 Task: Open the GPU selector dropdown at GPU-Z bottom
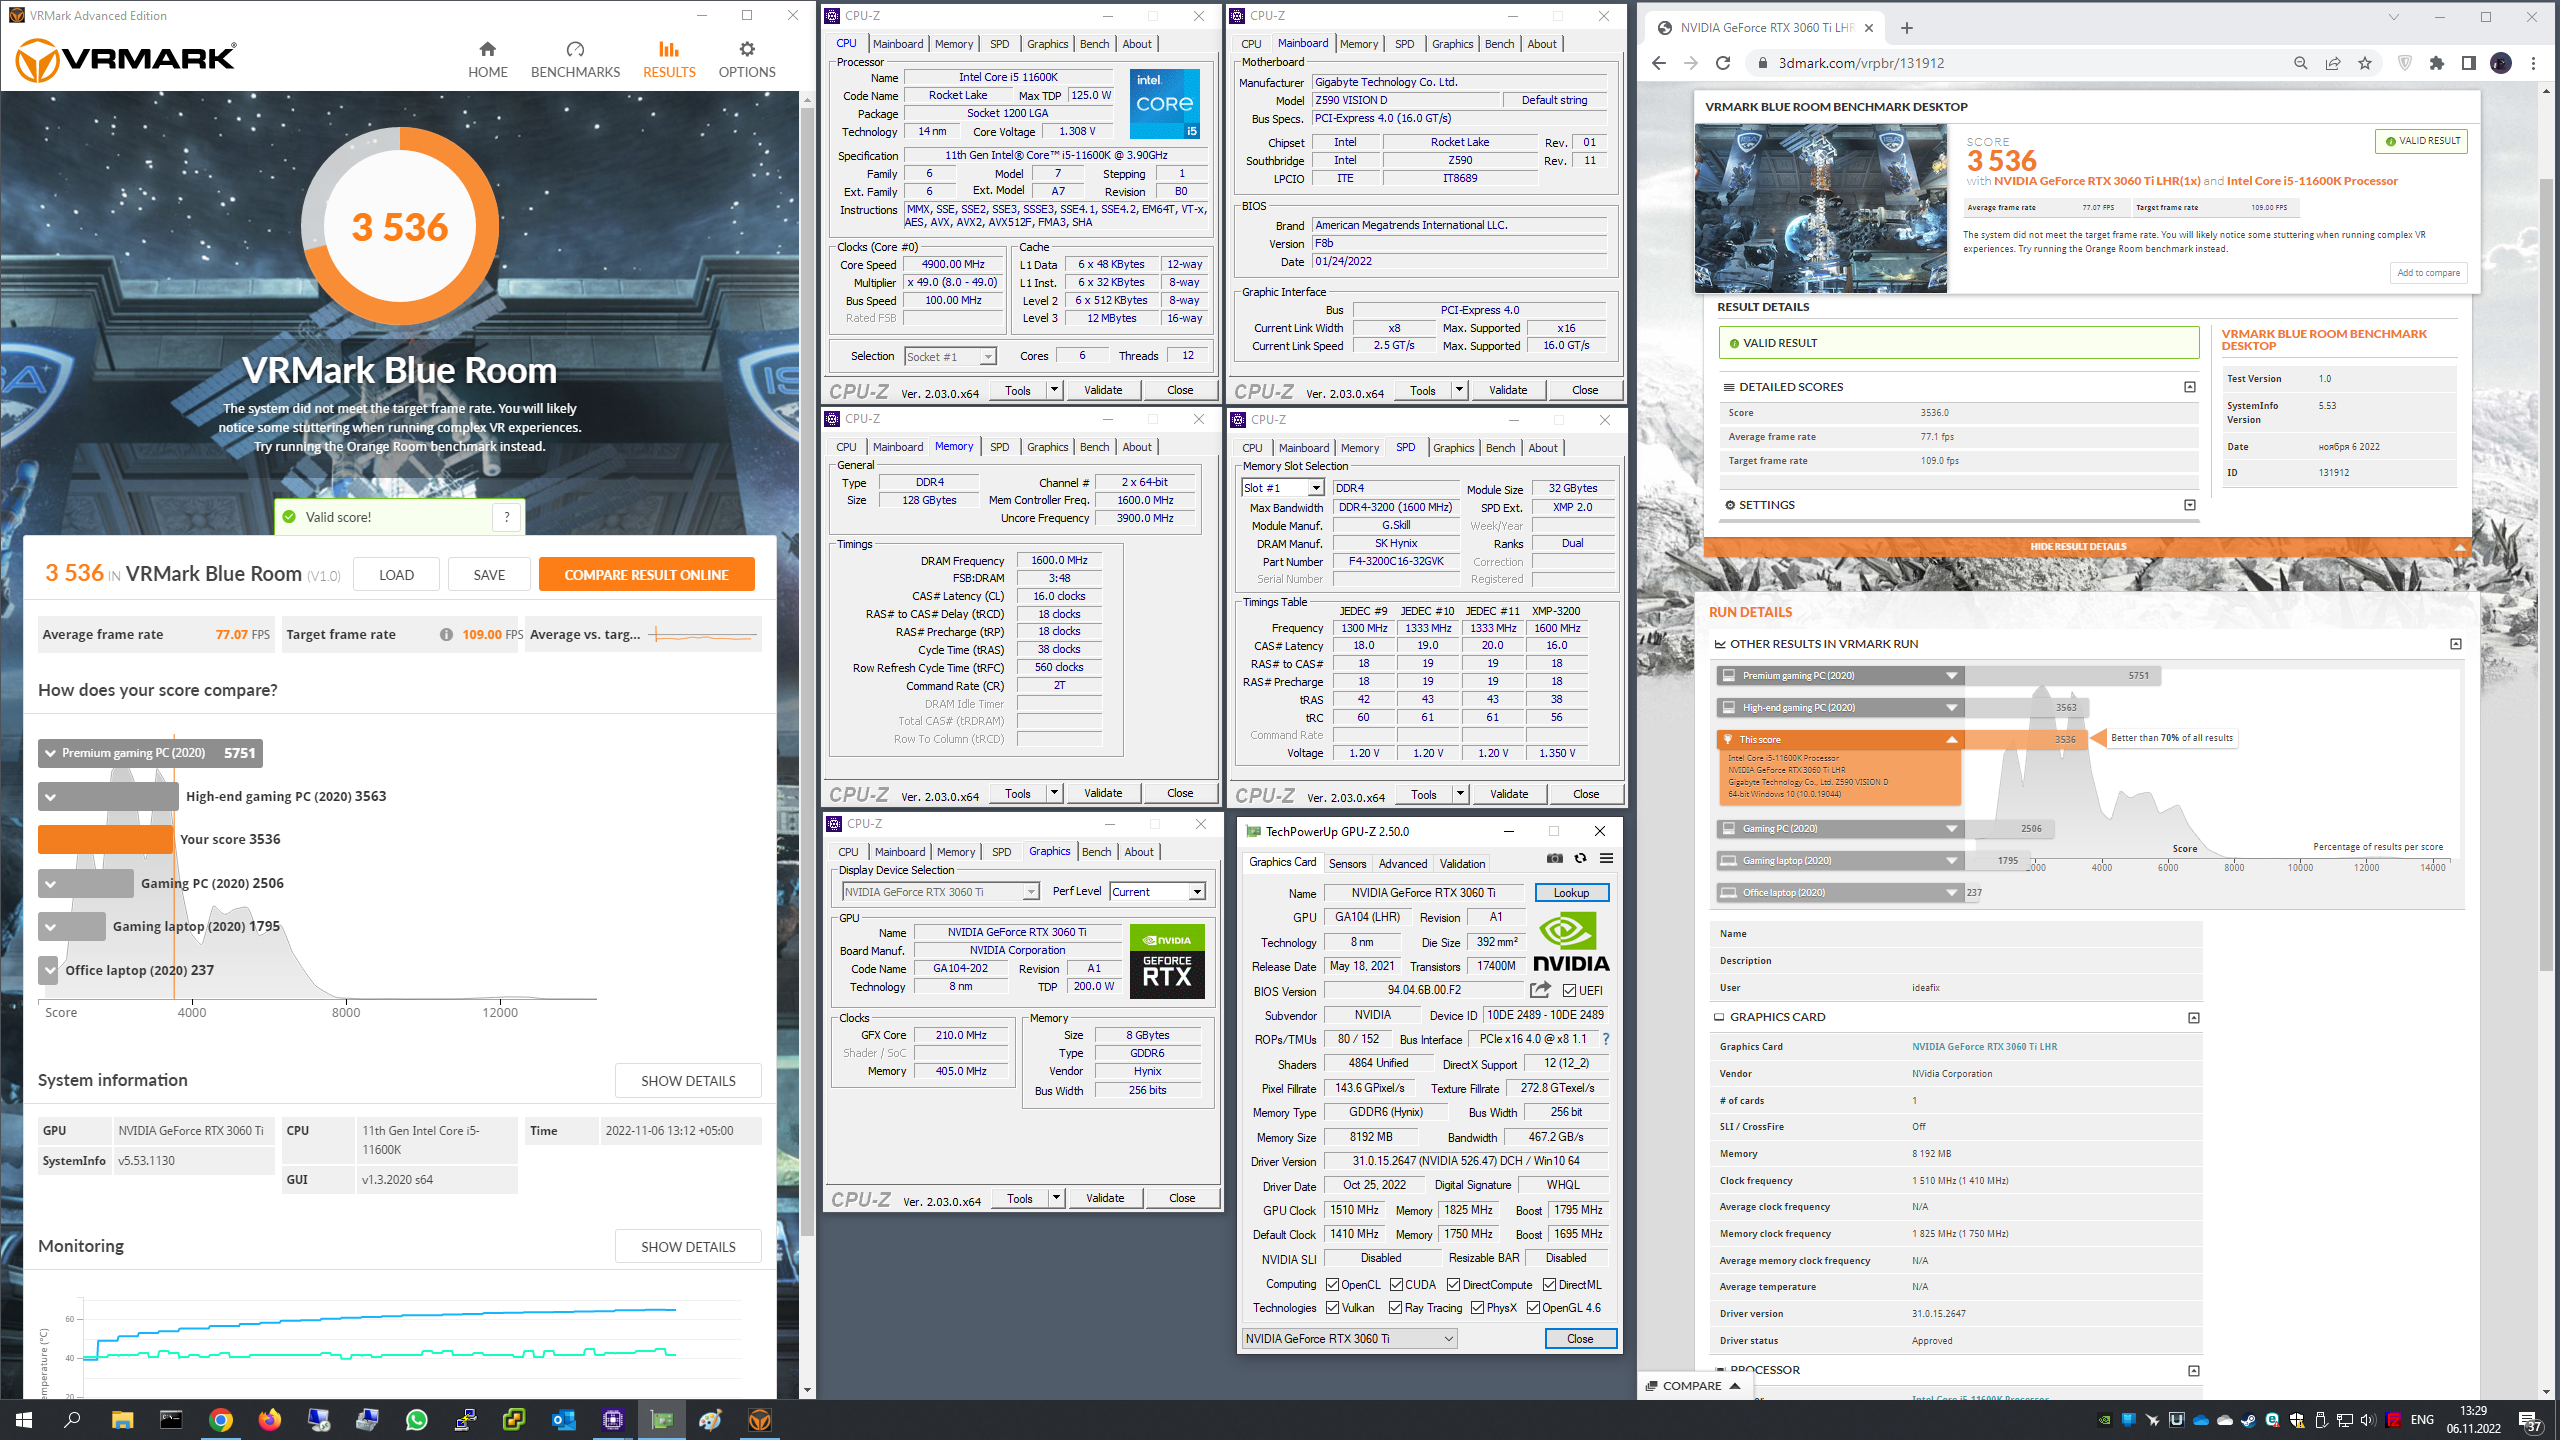pos(1349,1339)
